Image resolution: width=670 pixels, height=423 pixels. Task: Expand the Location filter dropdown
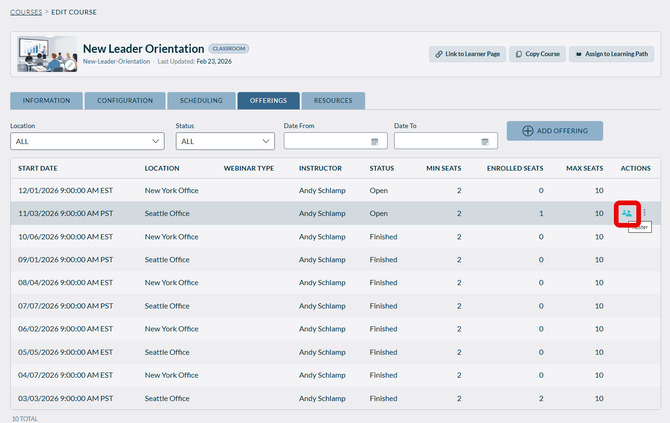87,141
